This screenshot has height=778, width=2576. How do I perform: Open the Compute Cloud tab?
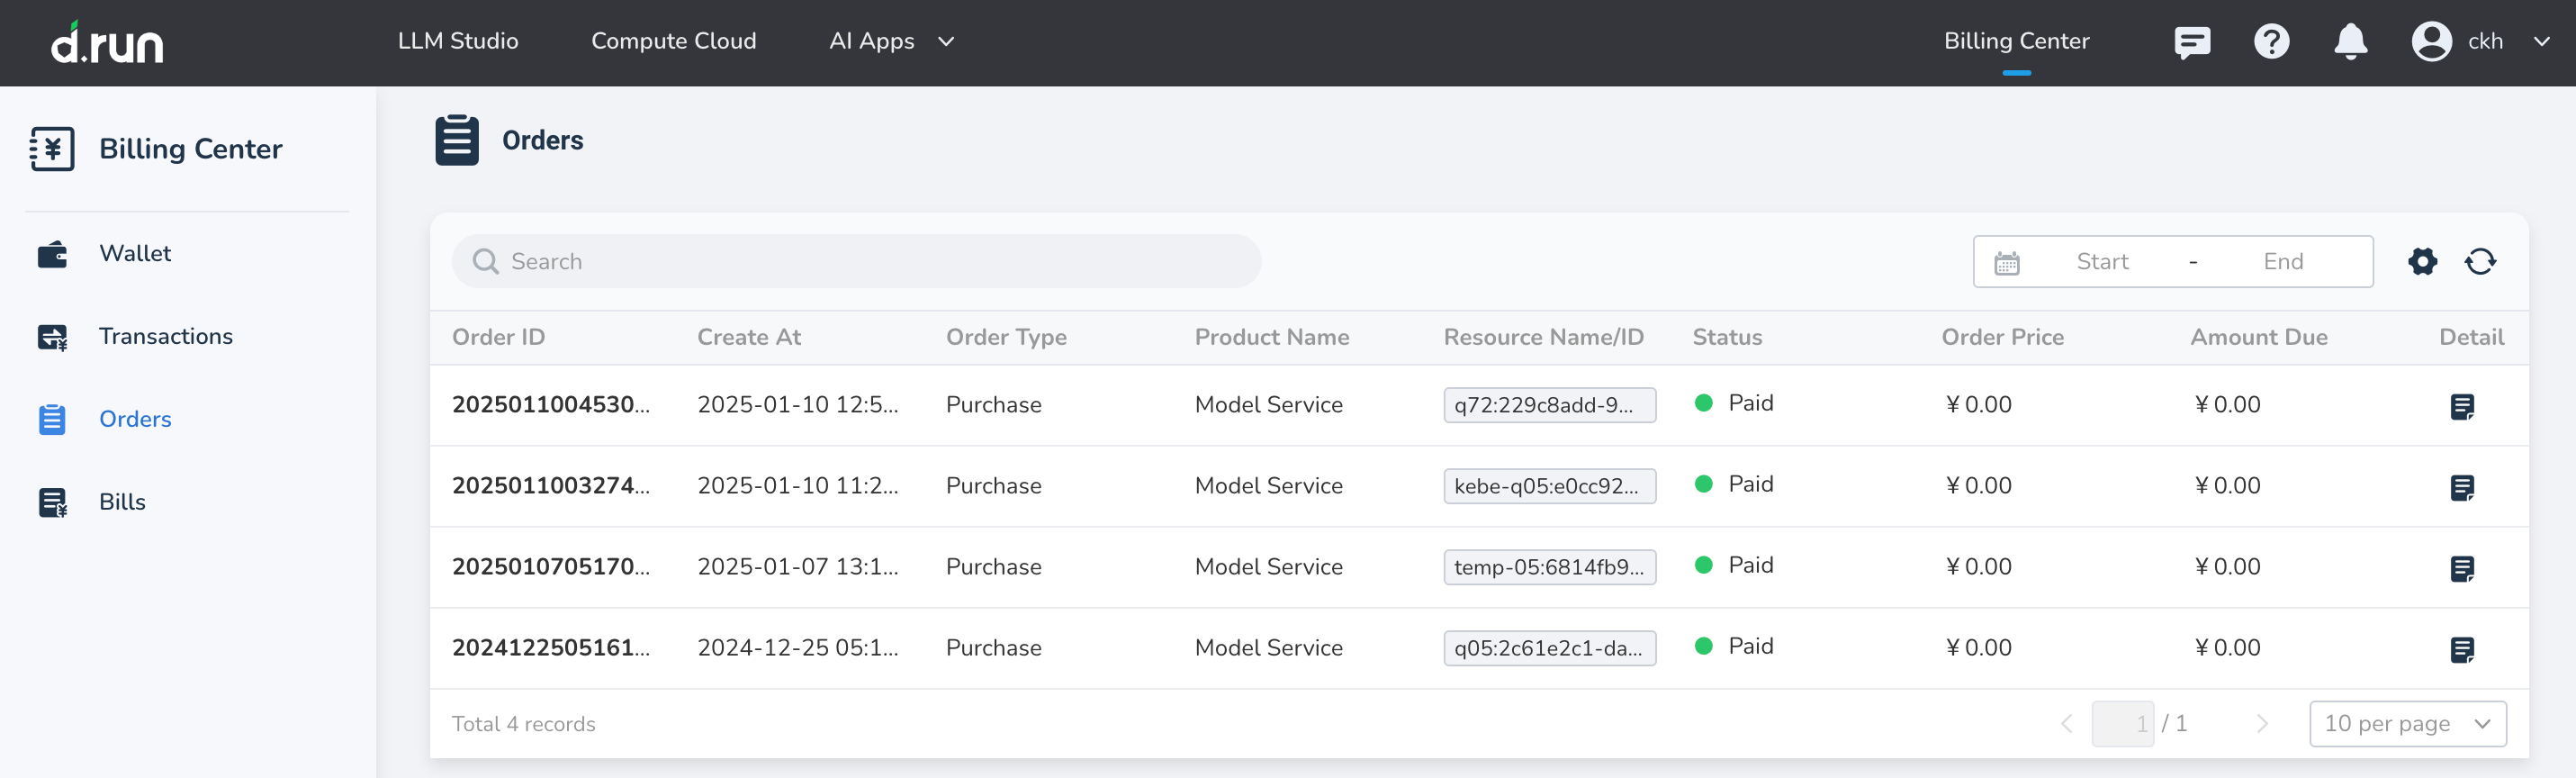point(673,41)
